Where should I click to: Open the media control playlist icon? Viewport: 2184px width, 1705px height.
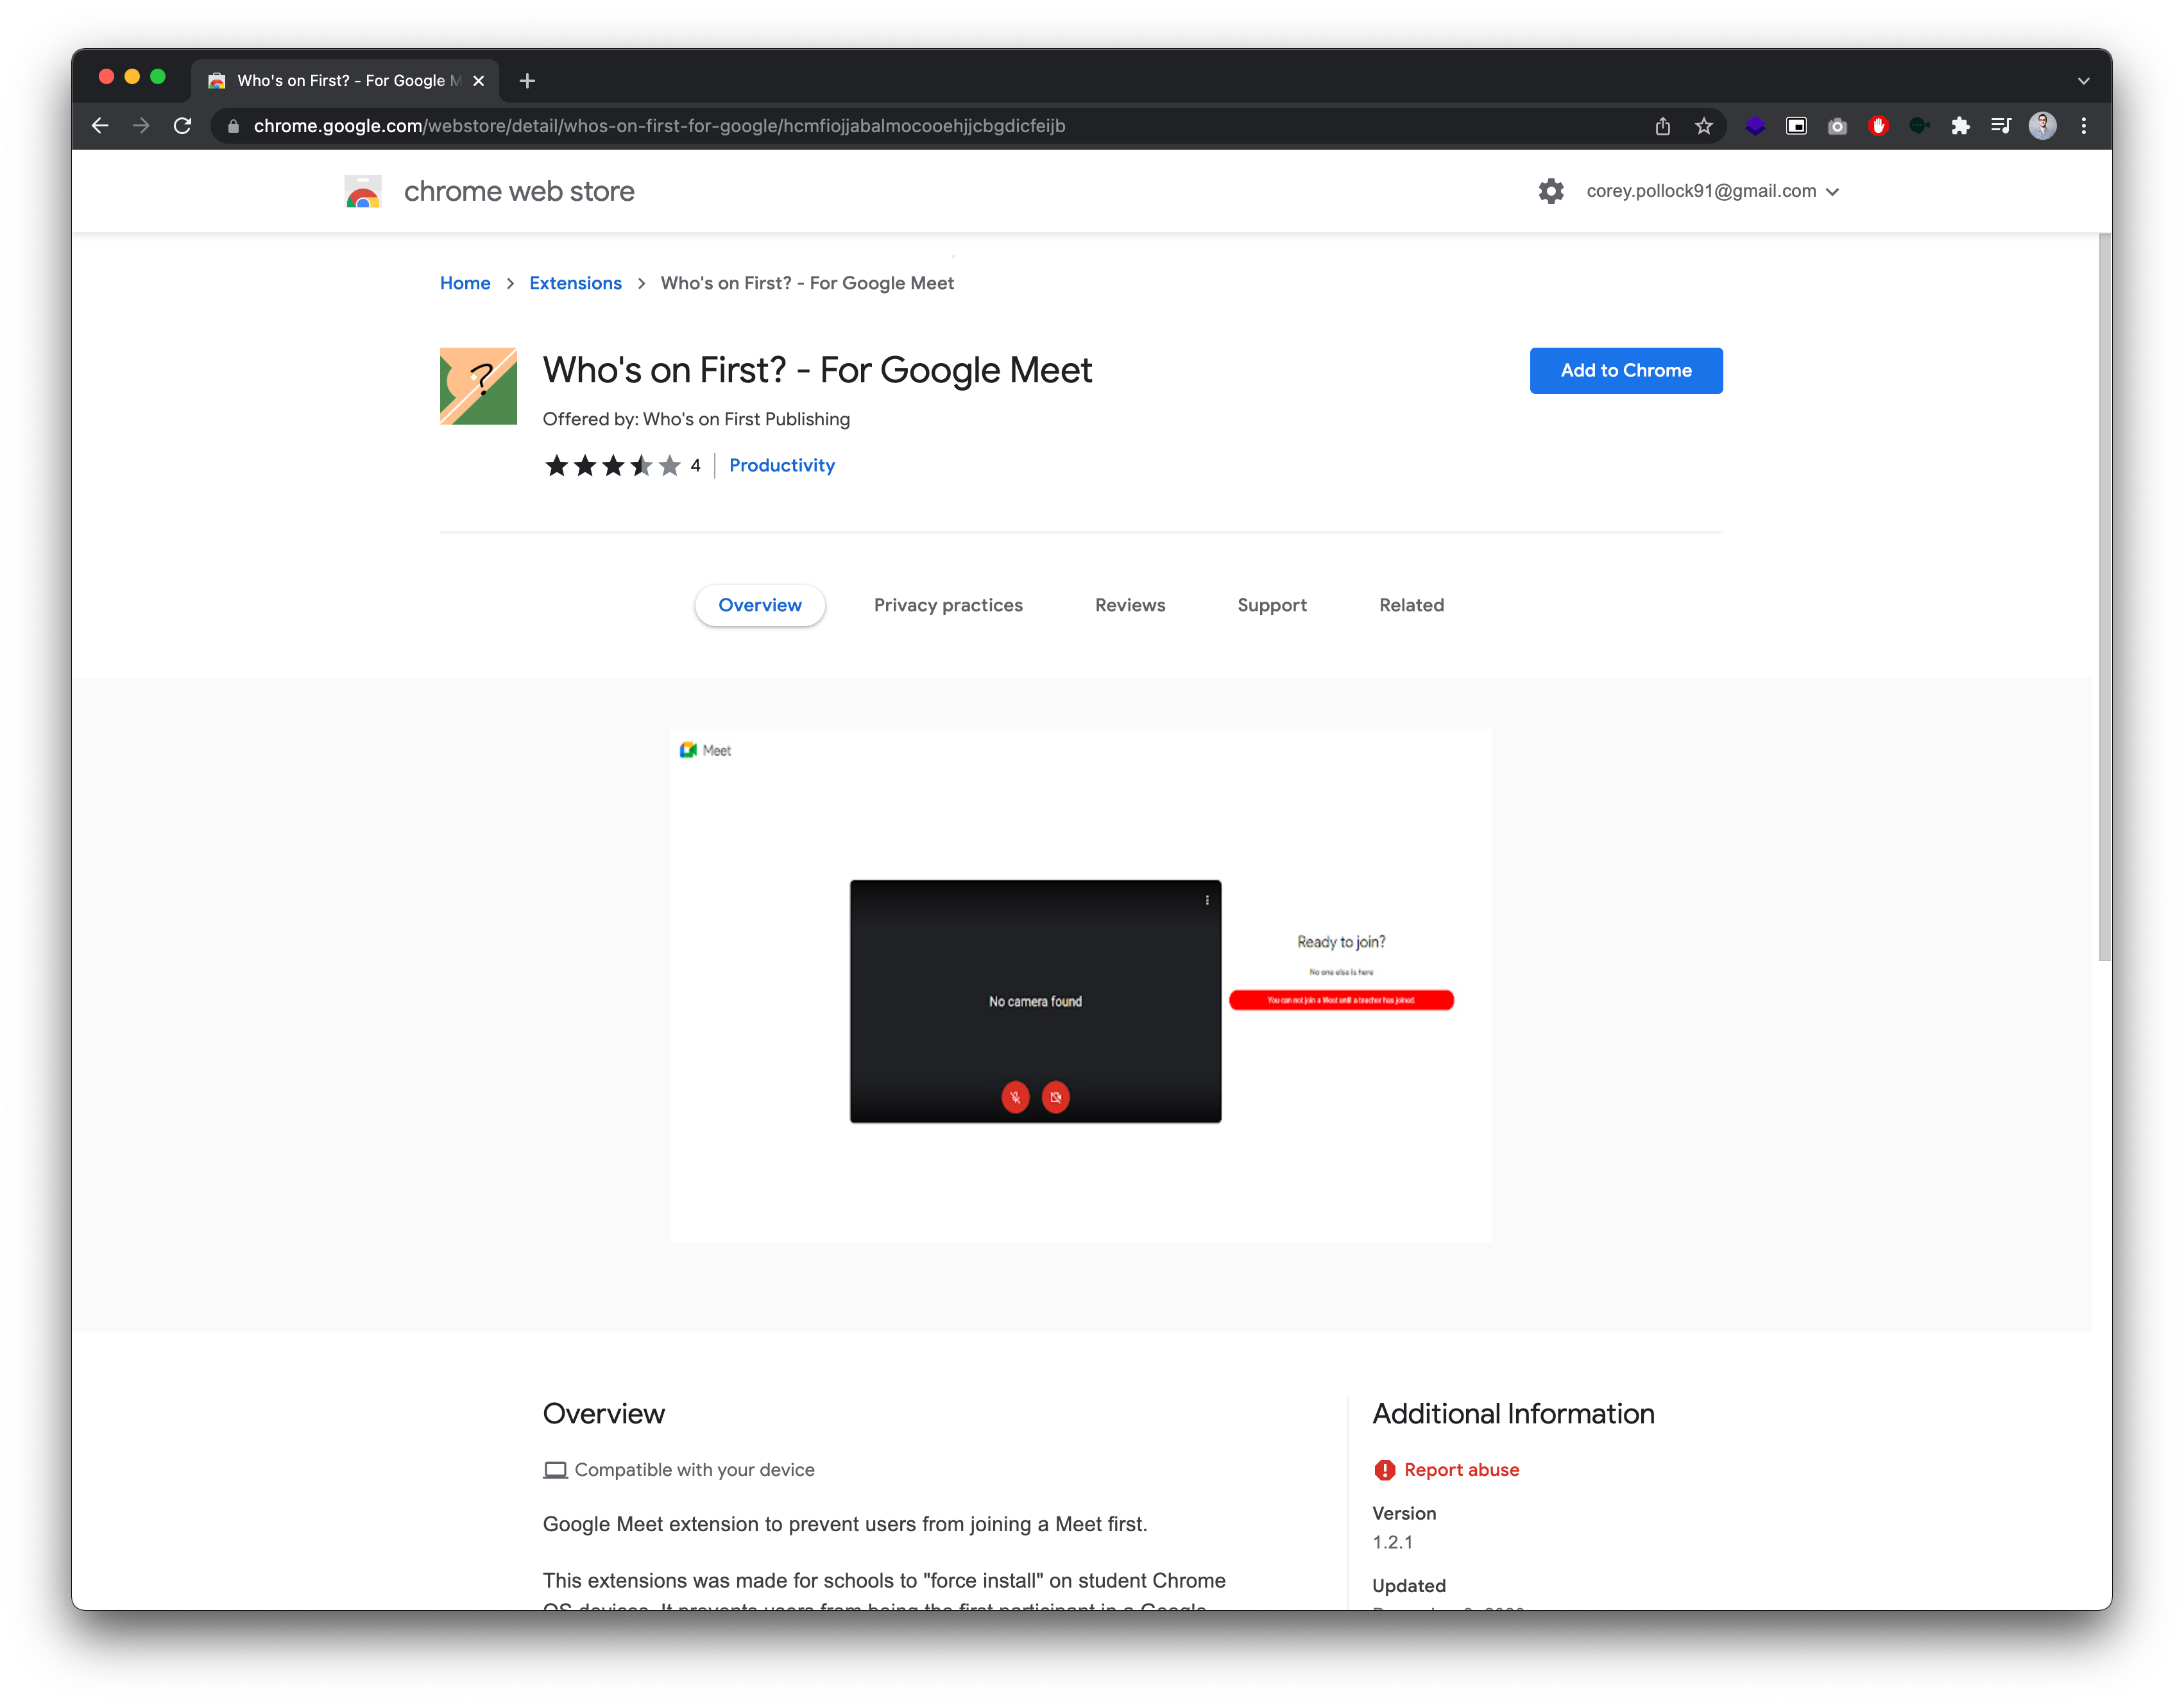pyautogui.click(x=2001, y=126)
